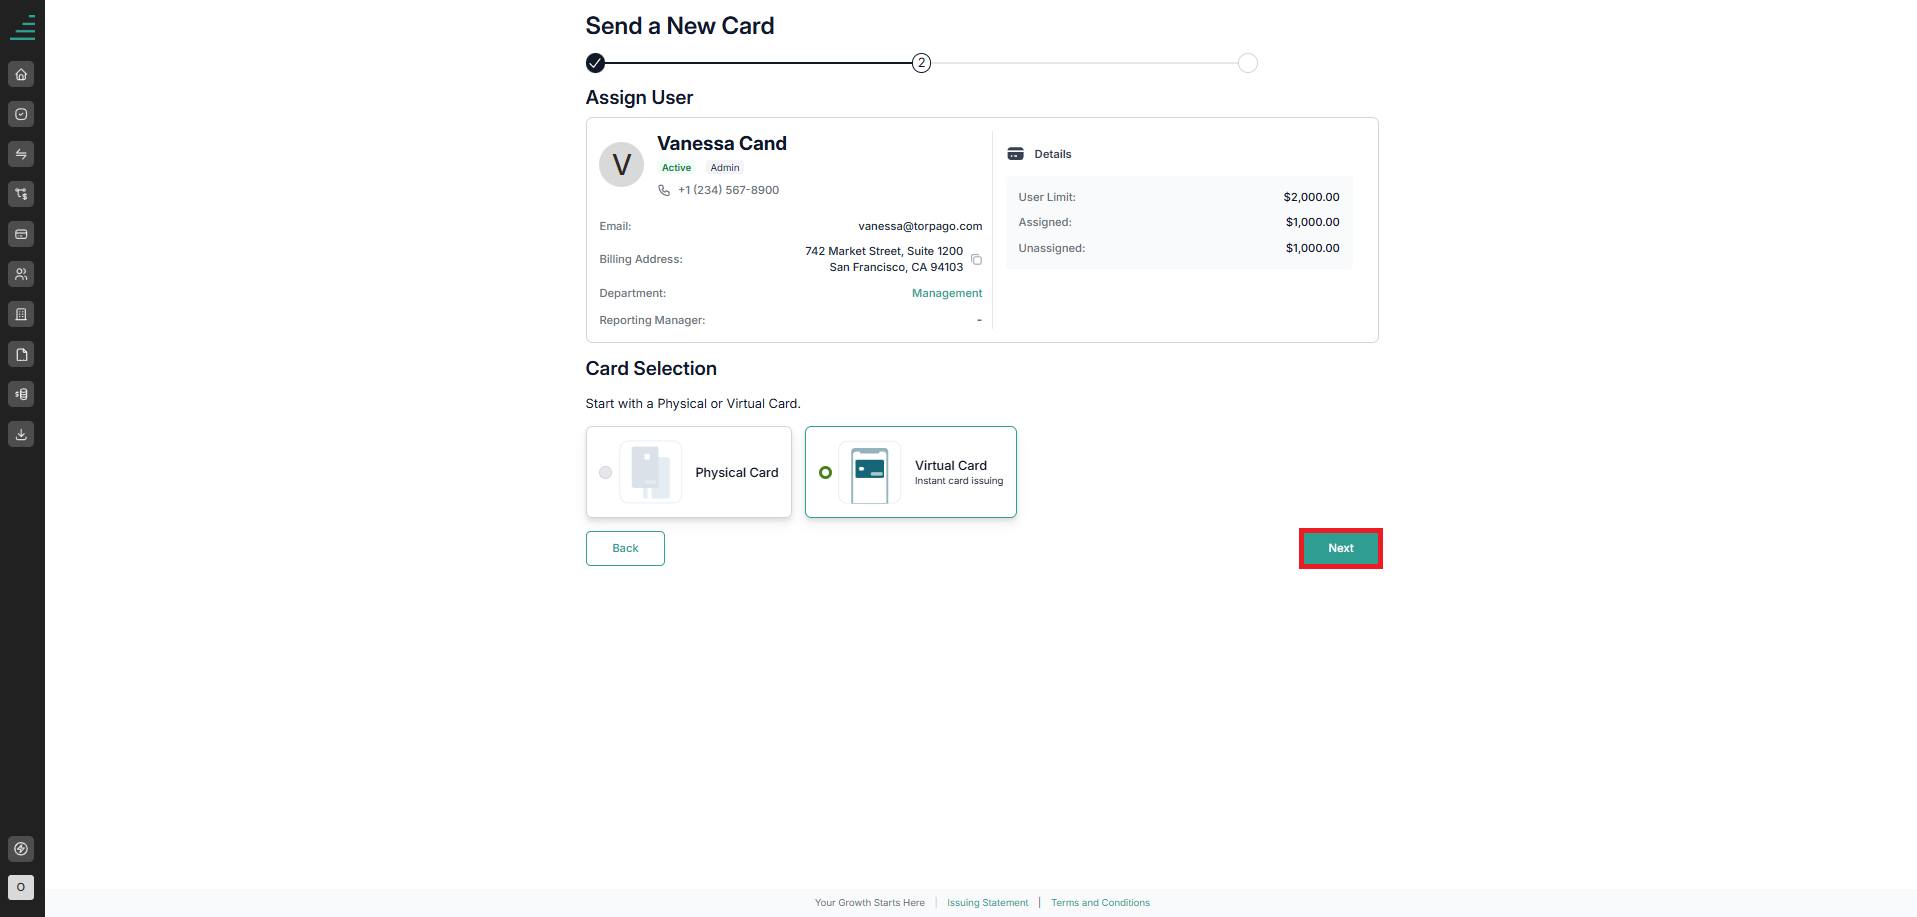This screenshot has width=1917, height=917.
Task: Open Terms and Conditions footer link
Action: click(x=1100, y=903)
